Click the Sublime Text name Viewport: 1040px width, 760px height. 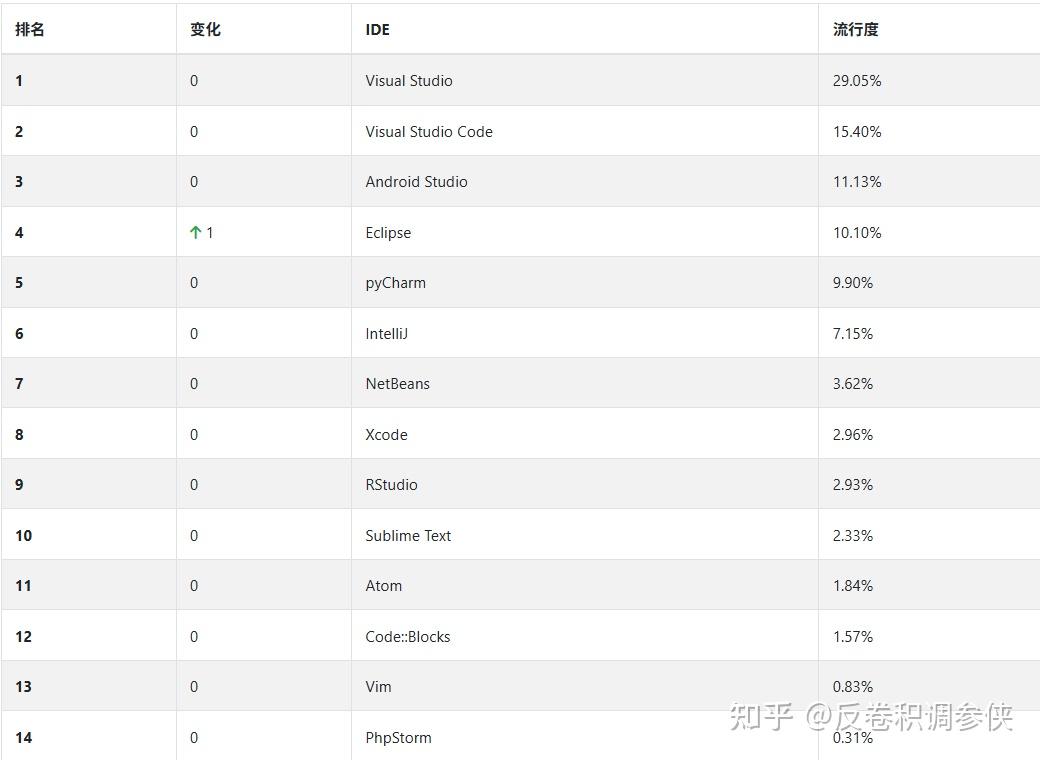tap(408, 536)
